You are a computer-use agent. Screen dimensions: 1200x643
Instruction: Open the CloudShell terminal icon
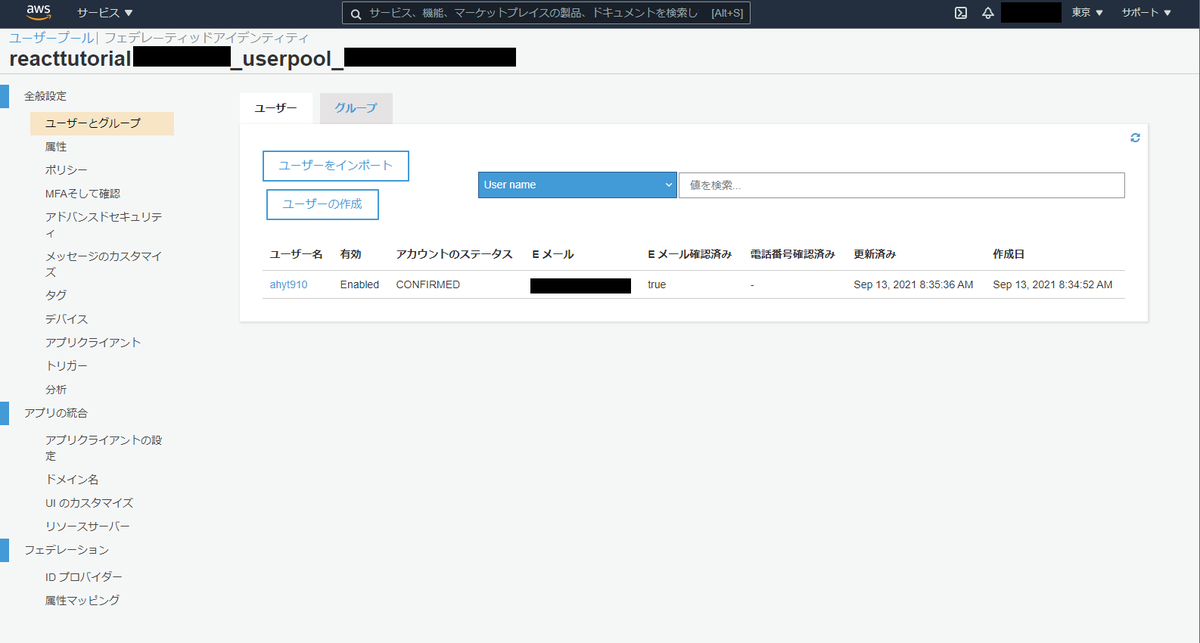click(960, 13)
